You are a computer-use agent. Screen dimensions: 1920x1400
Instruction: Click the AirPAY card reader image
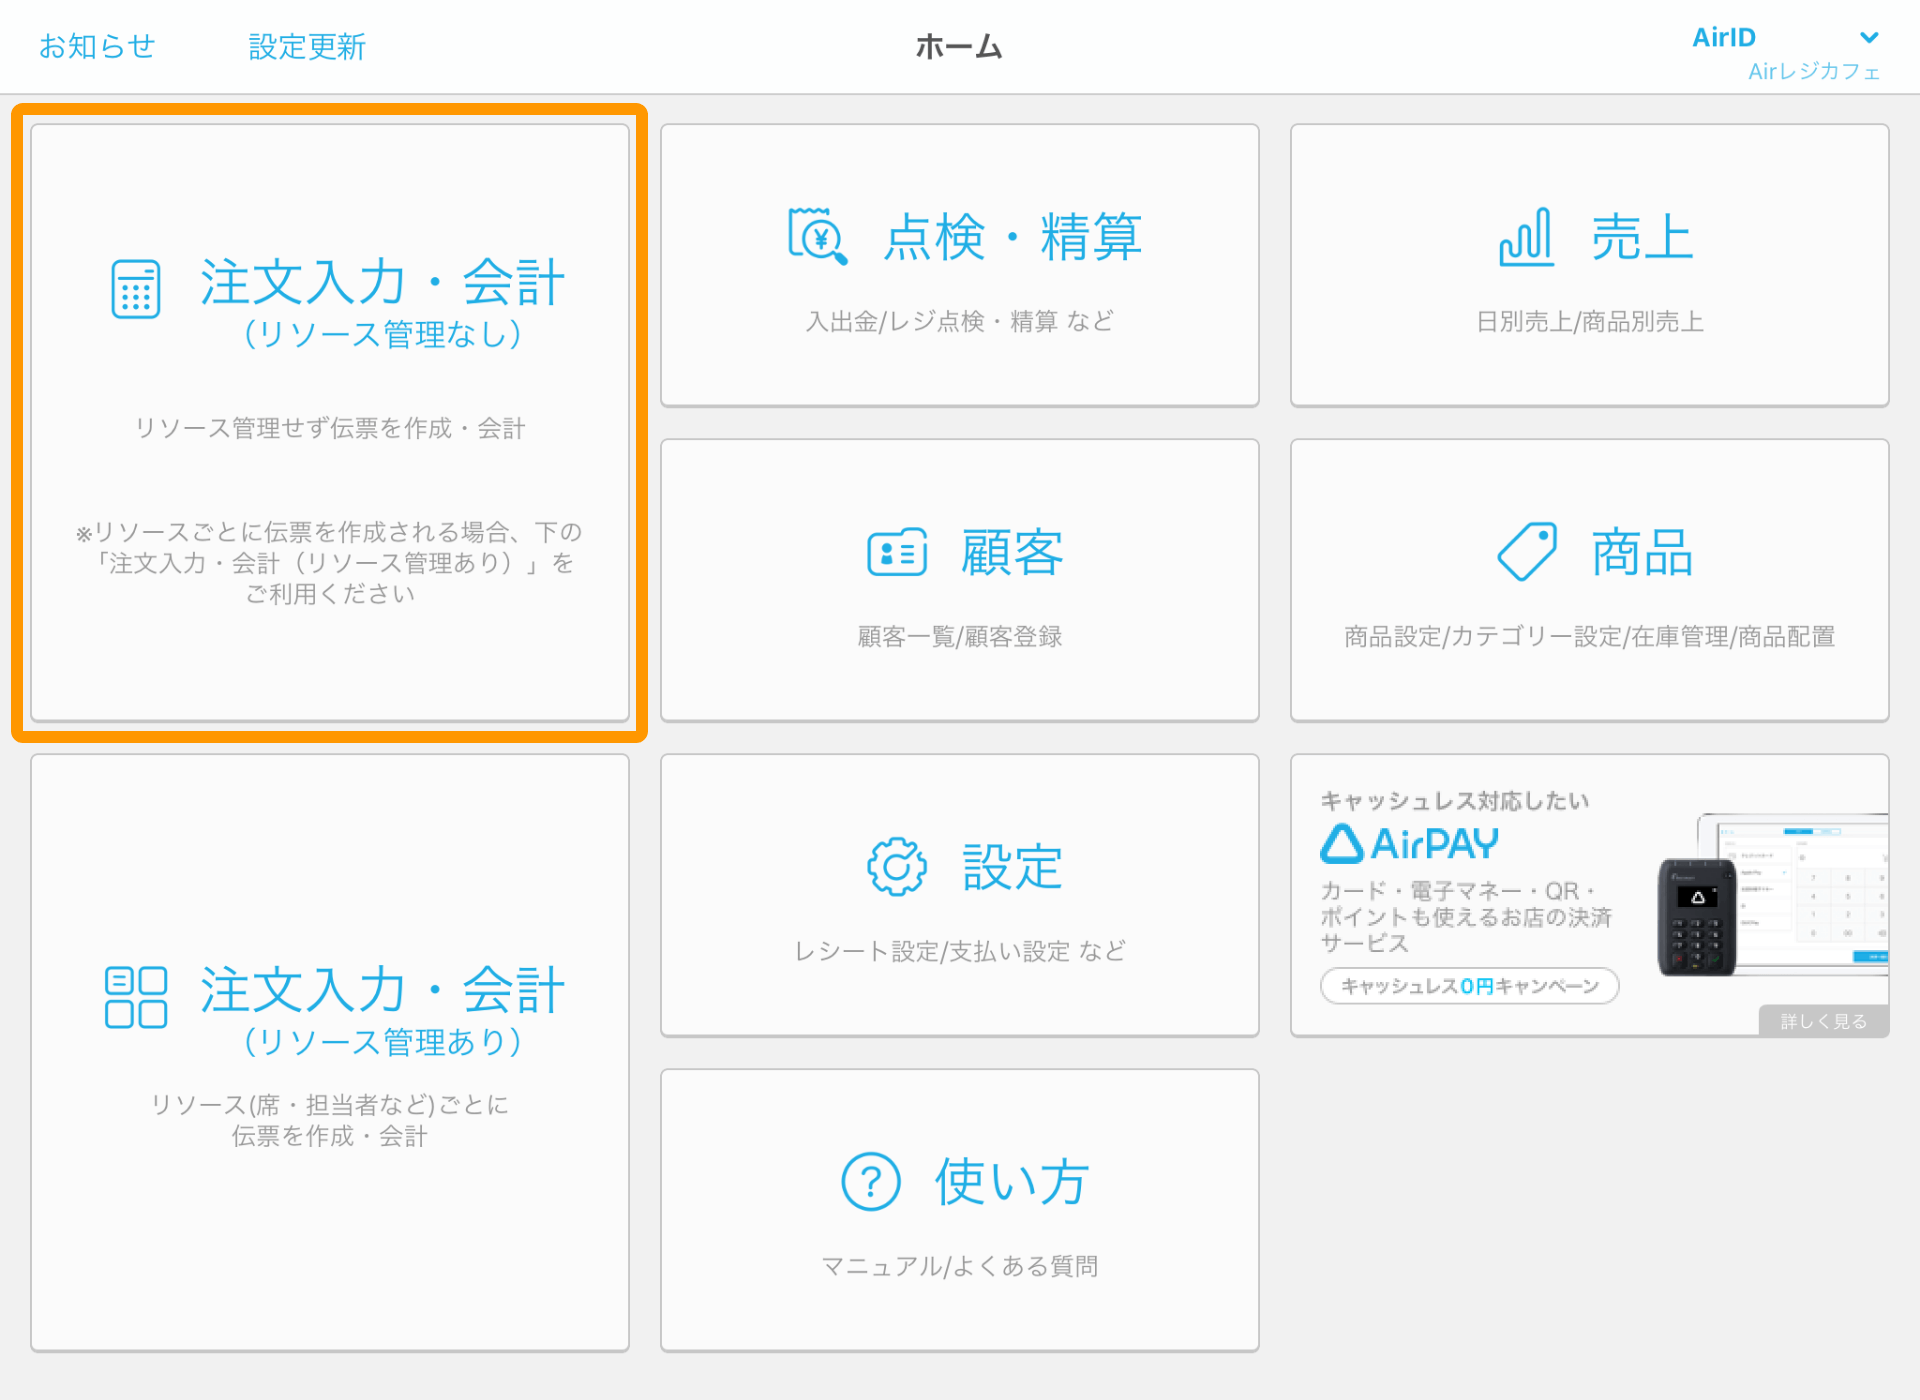(x=1696, y=916)
